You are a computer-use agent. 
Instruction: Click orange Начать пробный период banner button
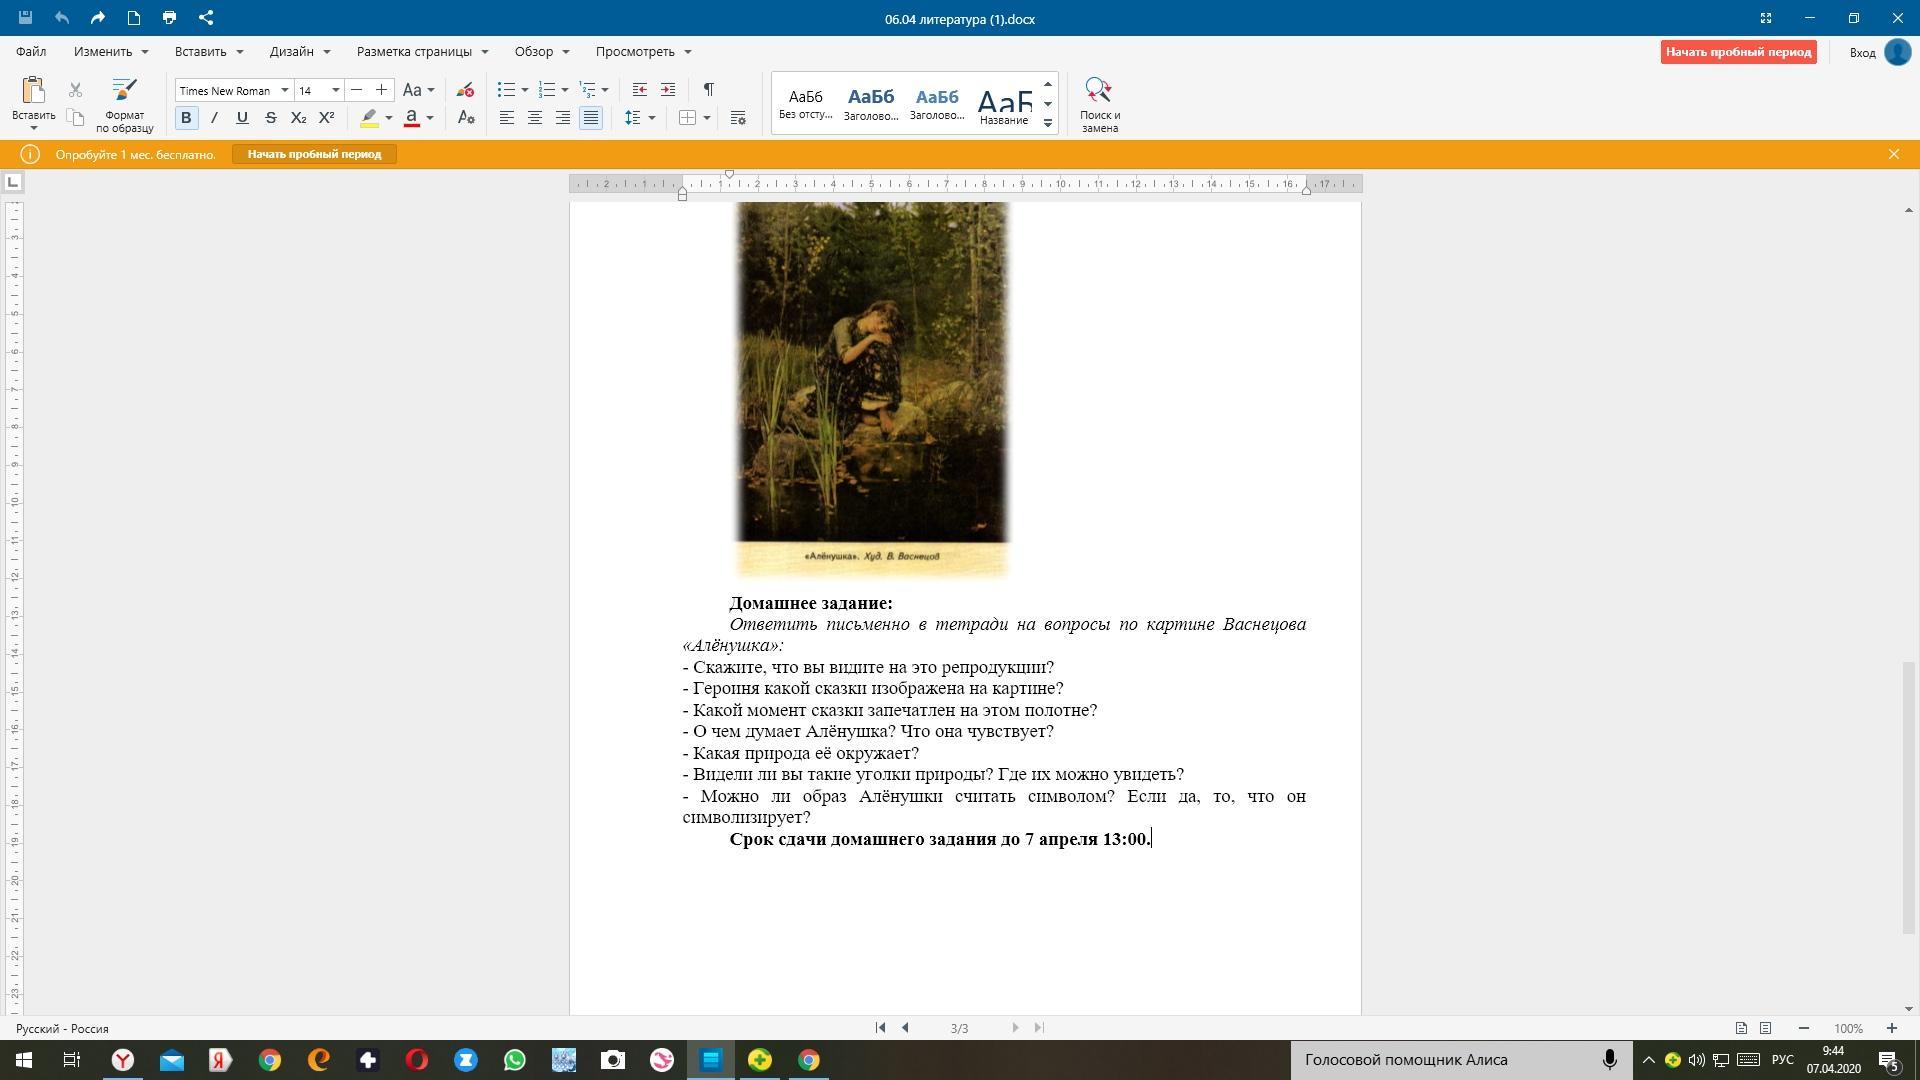pos(314,154)
